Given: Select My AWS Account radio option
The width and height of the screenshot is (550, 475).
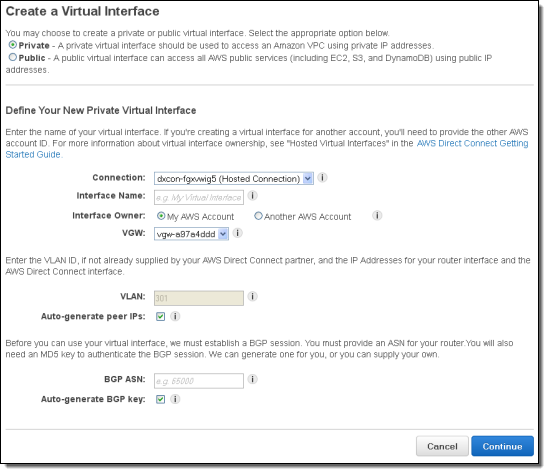Looking at the screenshot, I should (x=161, y=216).
